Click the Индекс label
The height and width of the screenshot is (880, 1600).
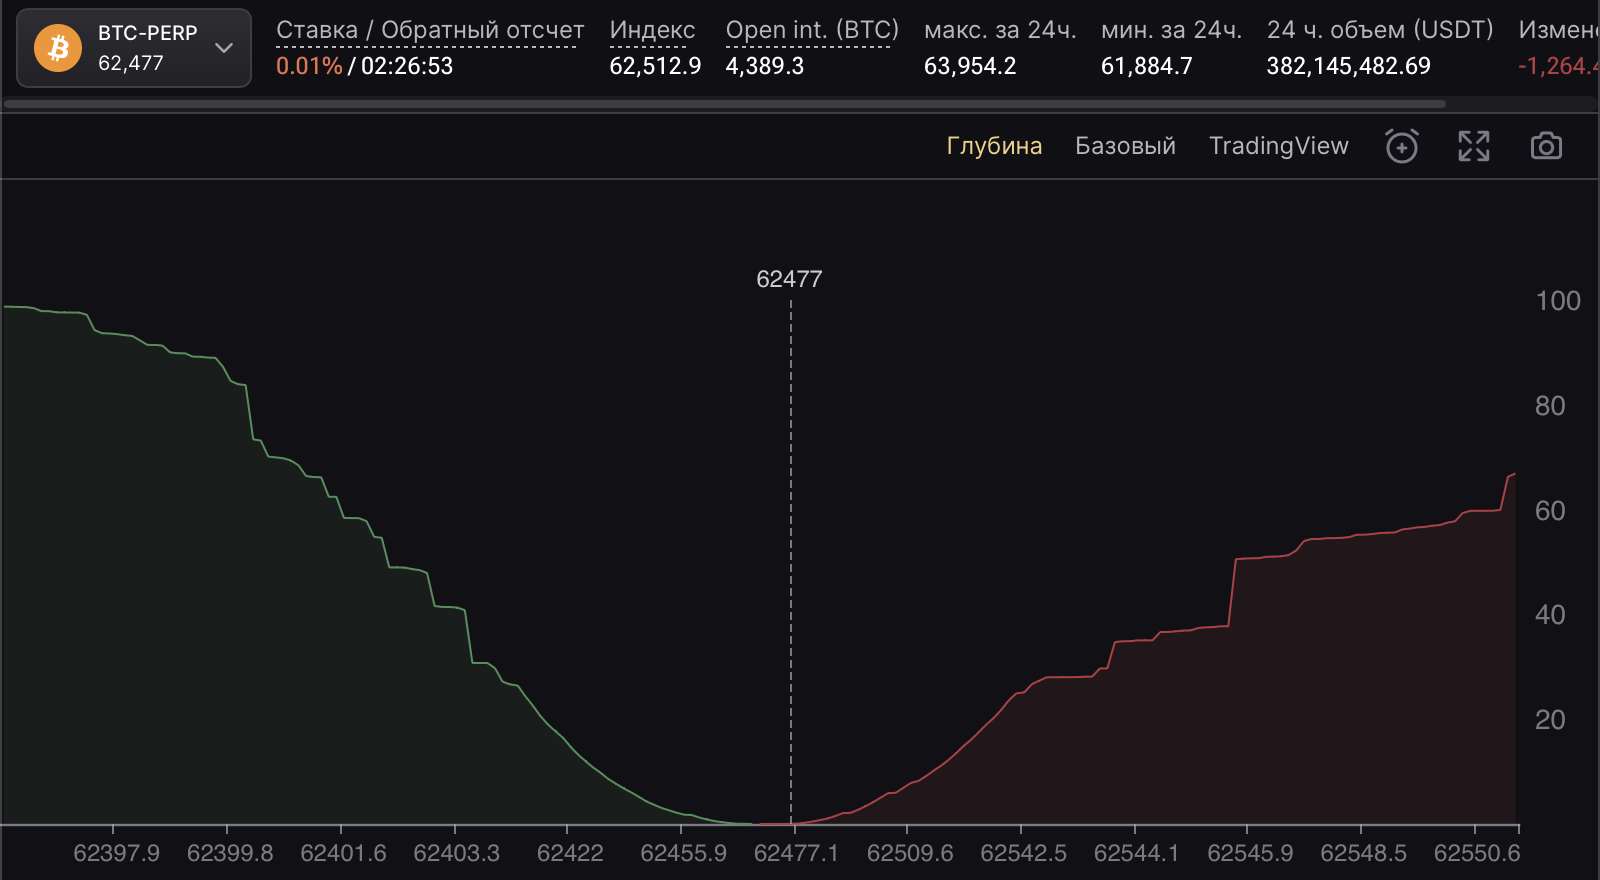pyautogui.click(x=652, y=30)
